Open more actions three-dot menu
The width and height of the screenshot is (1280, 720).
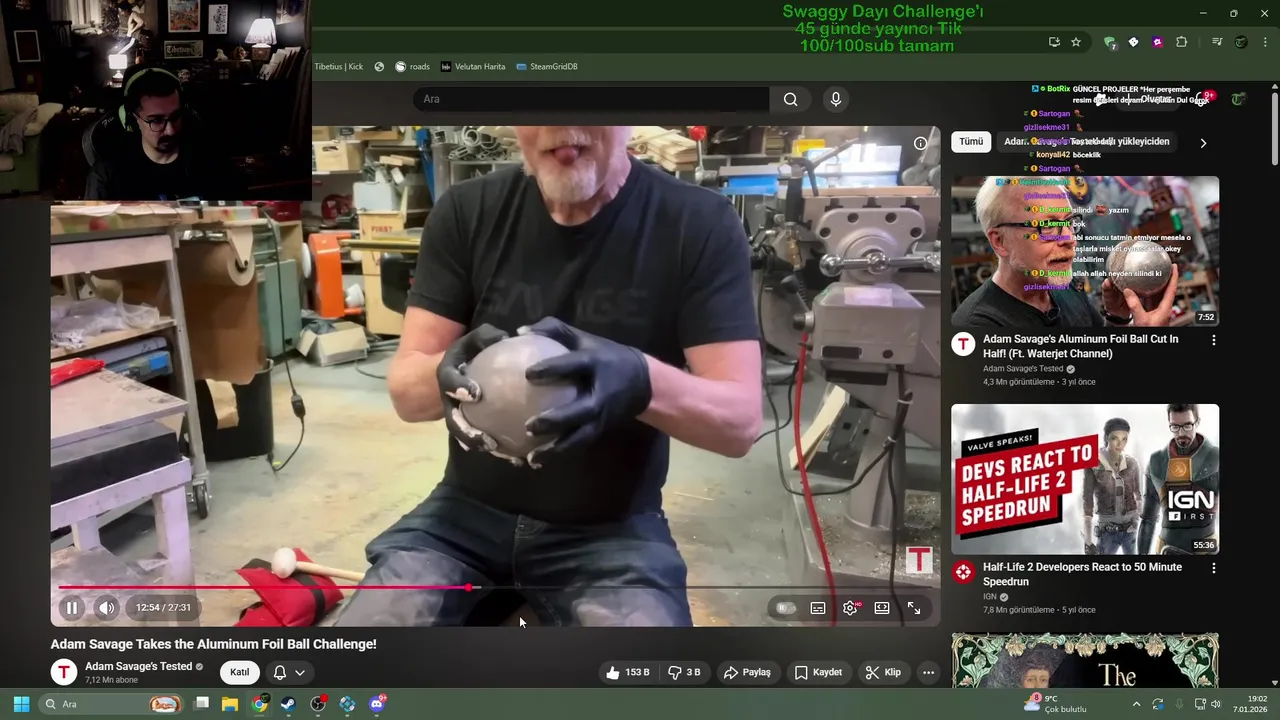pos(928,672)
